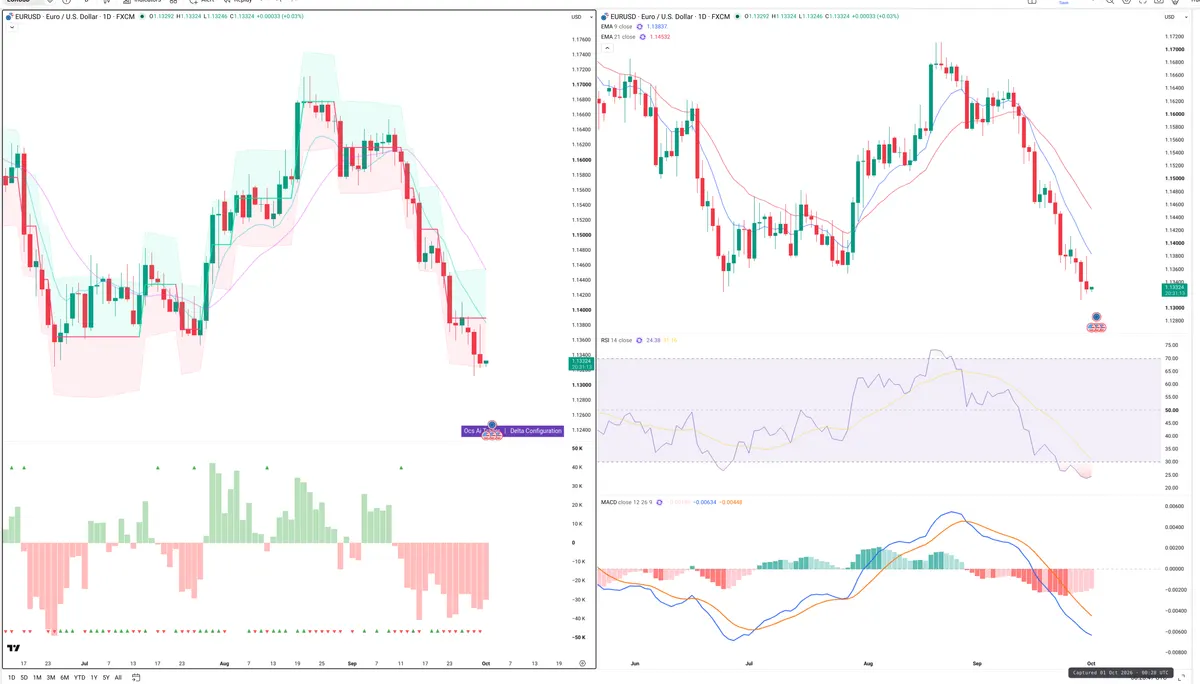Click the Jun label on the right time axis

tap(636, 663)
